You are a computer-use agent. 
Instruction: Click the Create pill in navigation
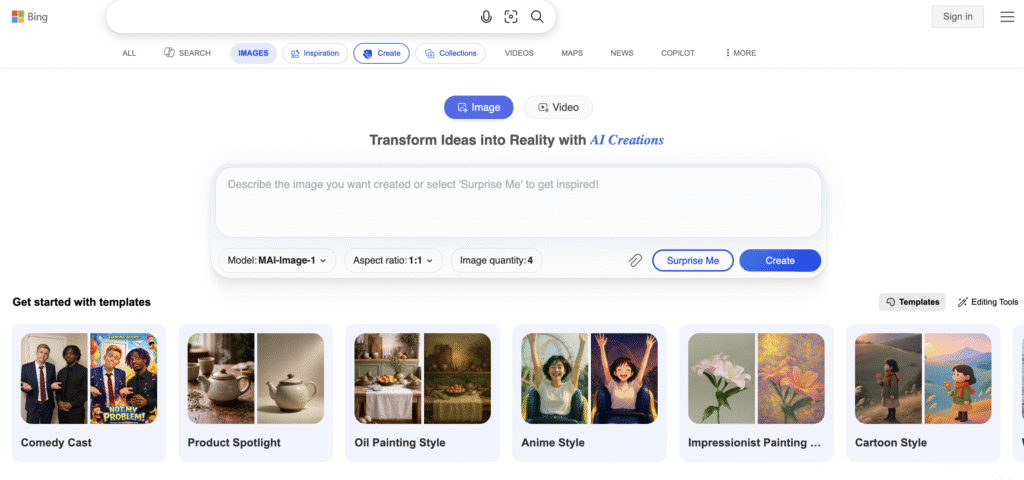point(381,53)
